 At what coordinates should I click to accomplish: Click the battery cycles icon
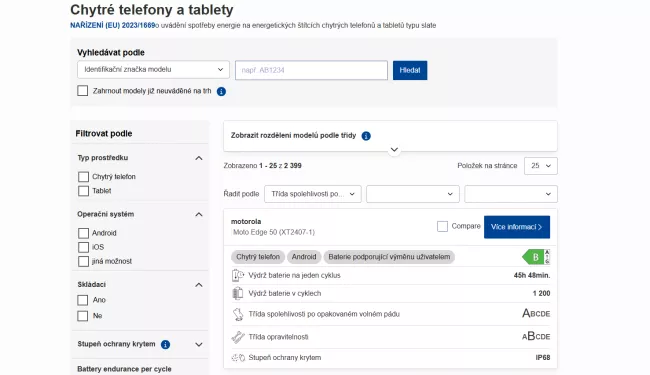click(238, 293)
